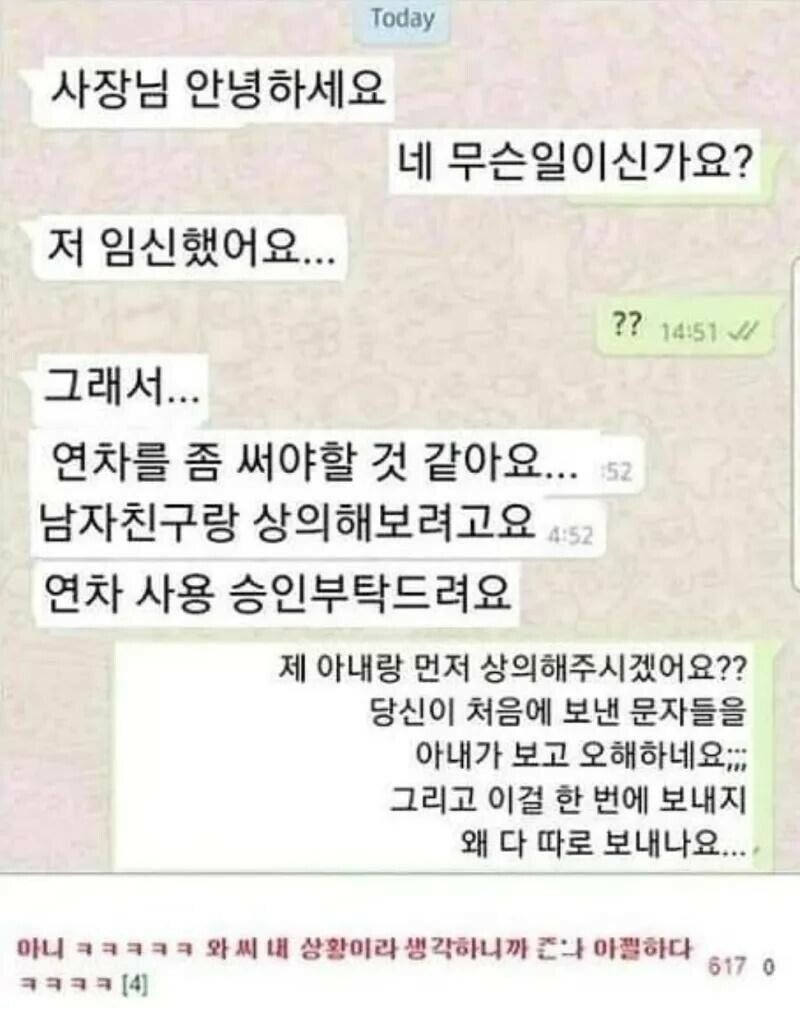Click the line '아내가 보고 오해하네요;;;'
This screenshot has width=800, height=1020.
(x=581, y=756)
